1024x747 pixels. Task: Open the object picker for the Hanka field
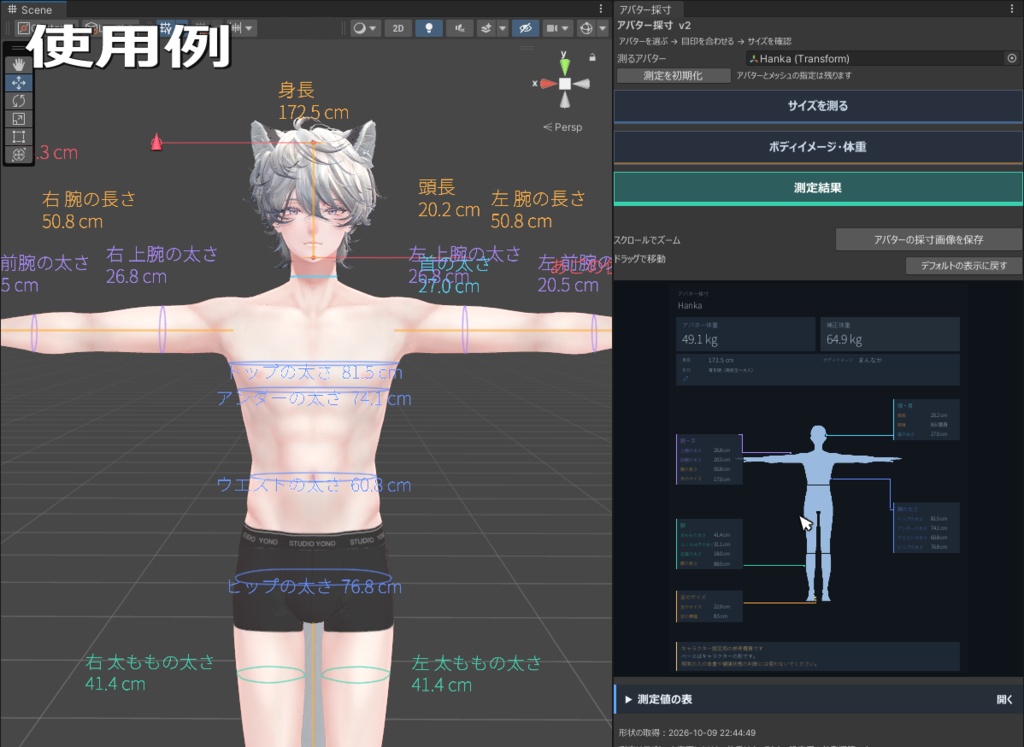point(1012,58)
